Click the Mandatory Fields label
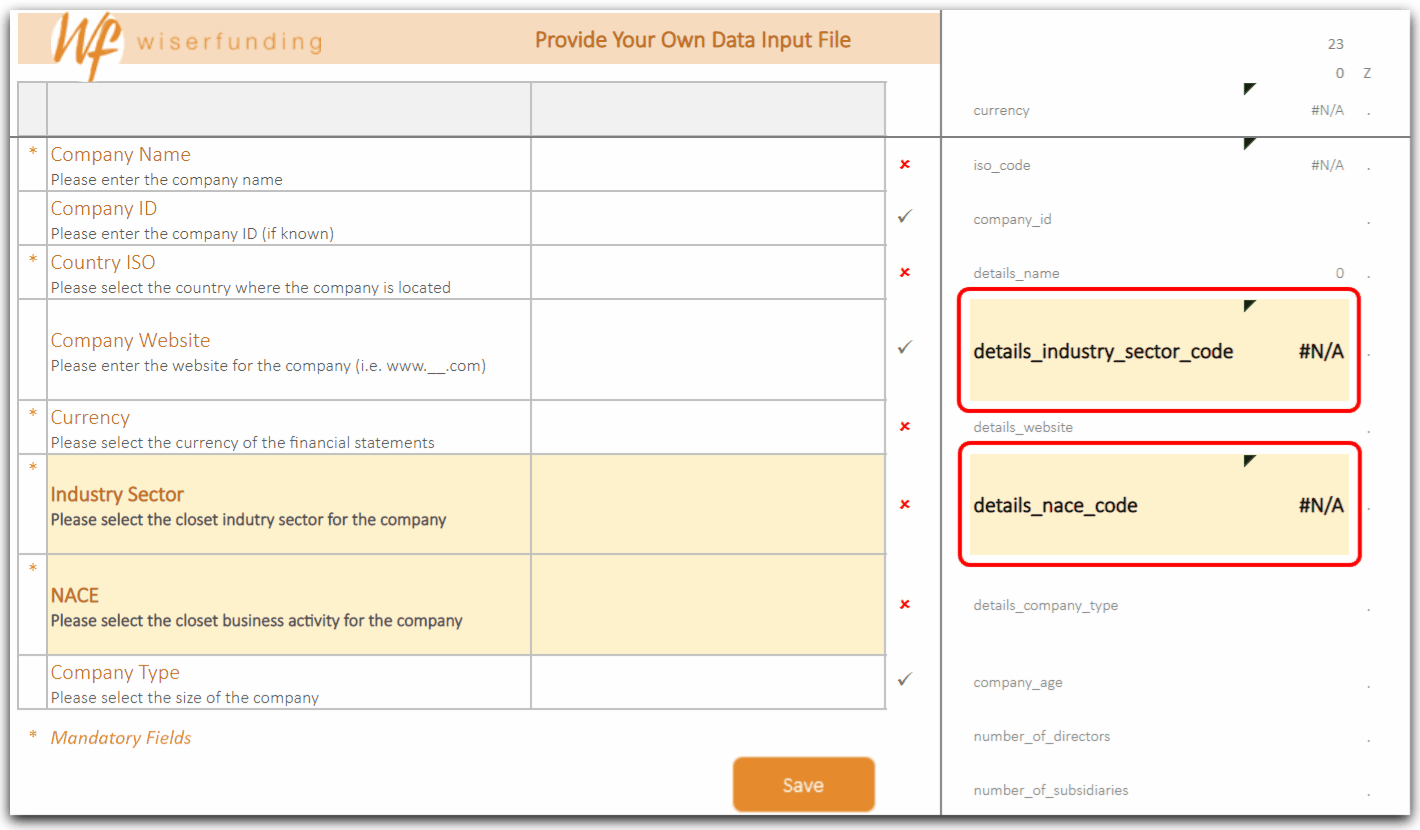This screenshot has height=830, width=1420. (121, 738)
